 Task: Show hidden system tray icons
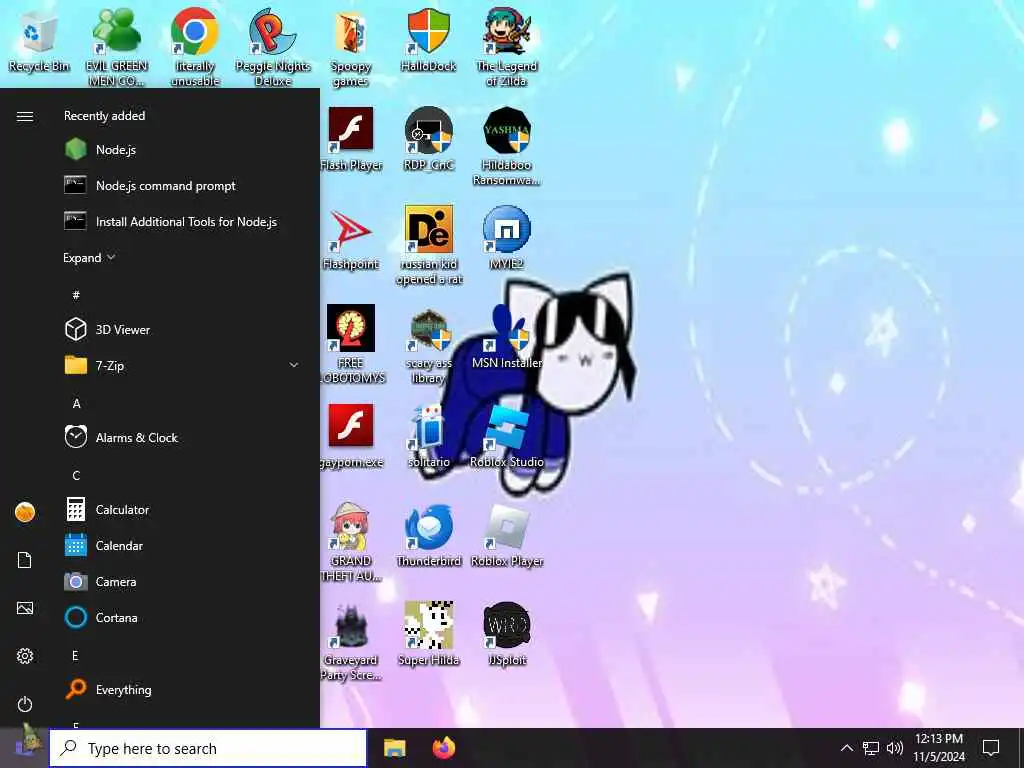(846, 748)
